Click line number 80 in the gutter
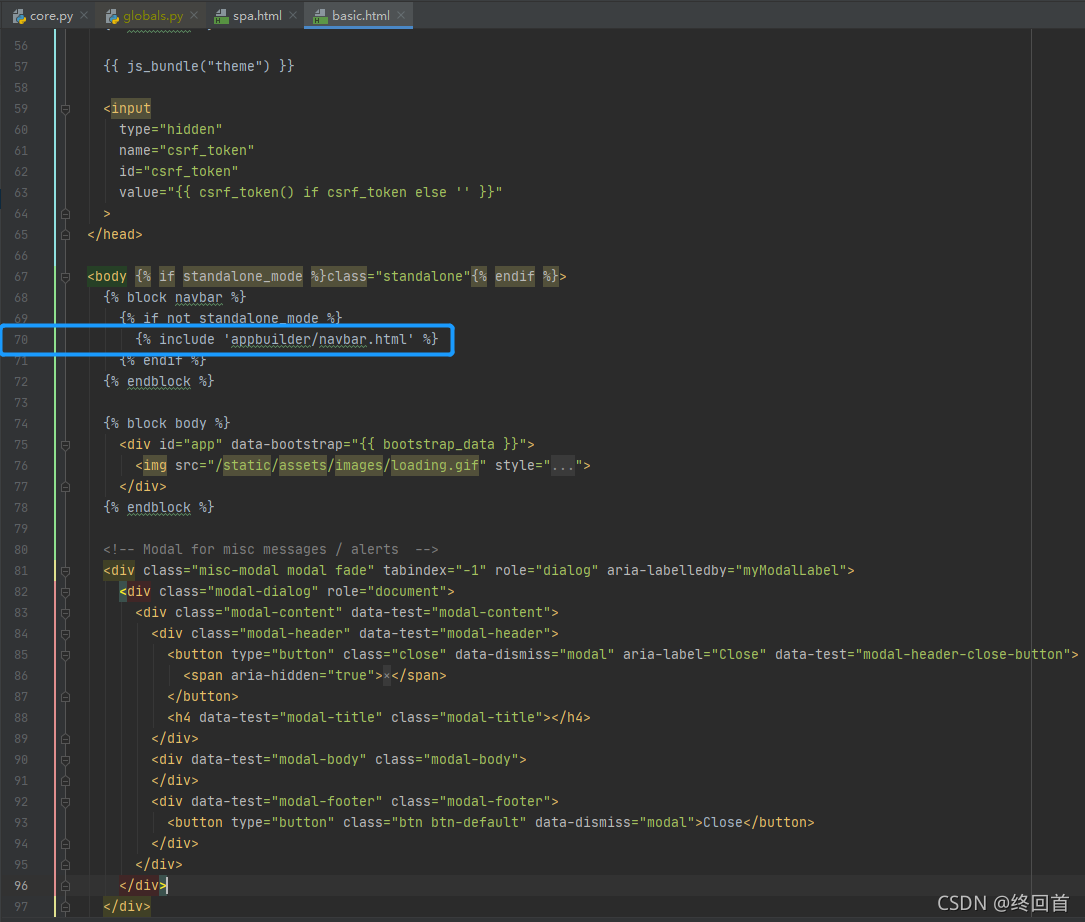Screen dimensions: 1085x922 pyautogui.click(x=21, y=550)
